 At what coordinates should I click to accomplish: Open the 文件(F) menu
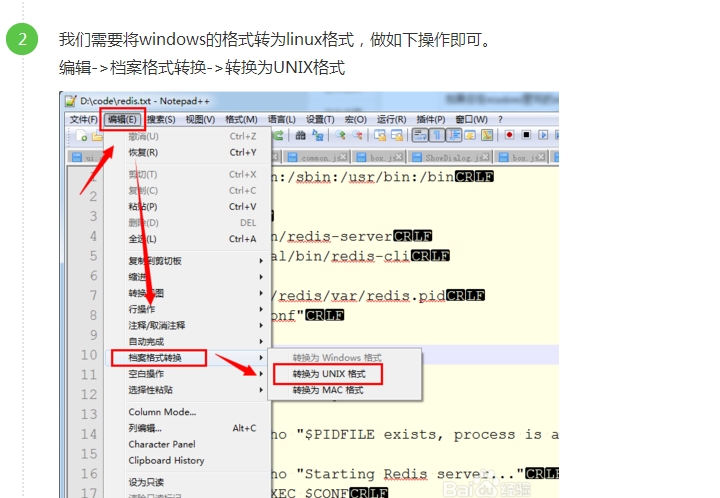tap(84, 119)
